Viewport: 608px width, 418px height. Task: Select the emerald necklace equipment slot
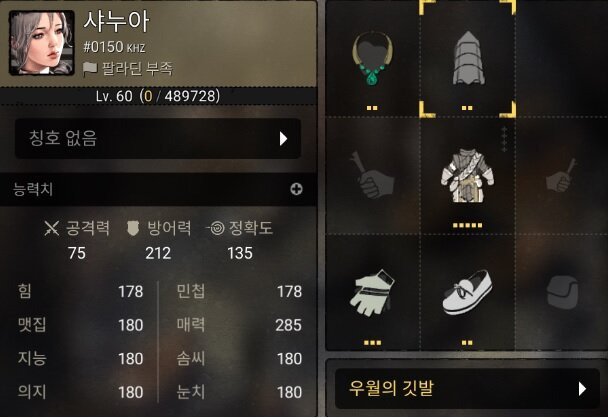tap(372, 59)
